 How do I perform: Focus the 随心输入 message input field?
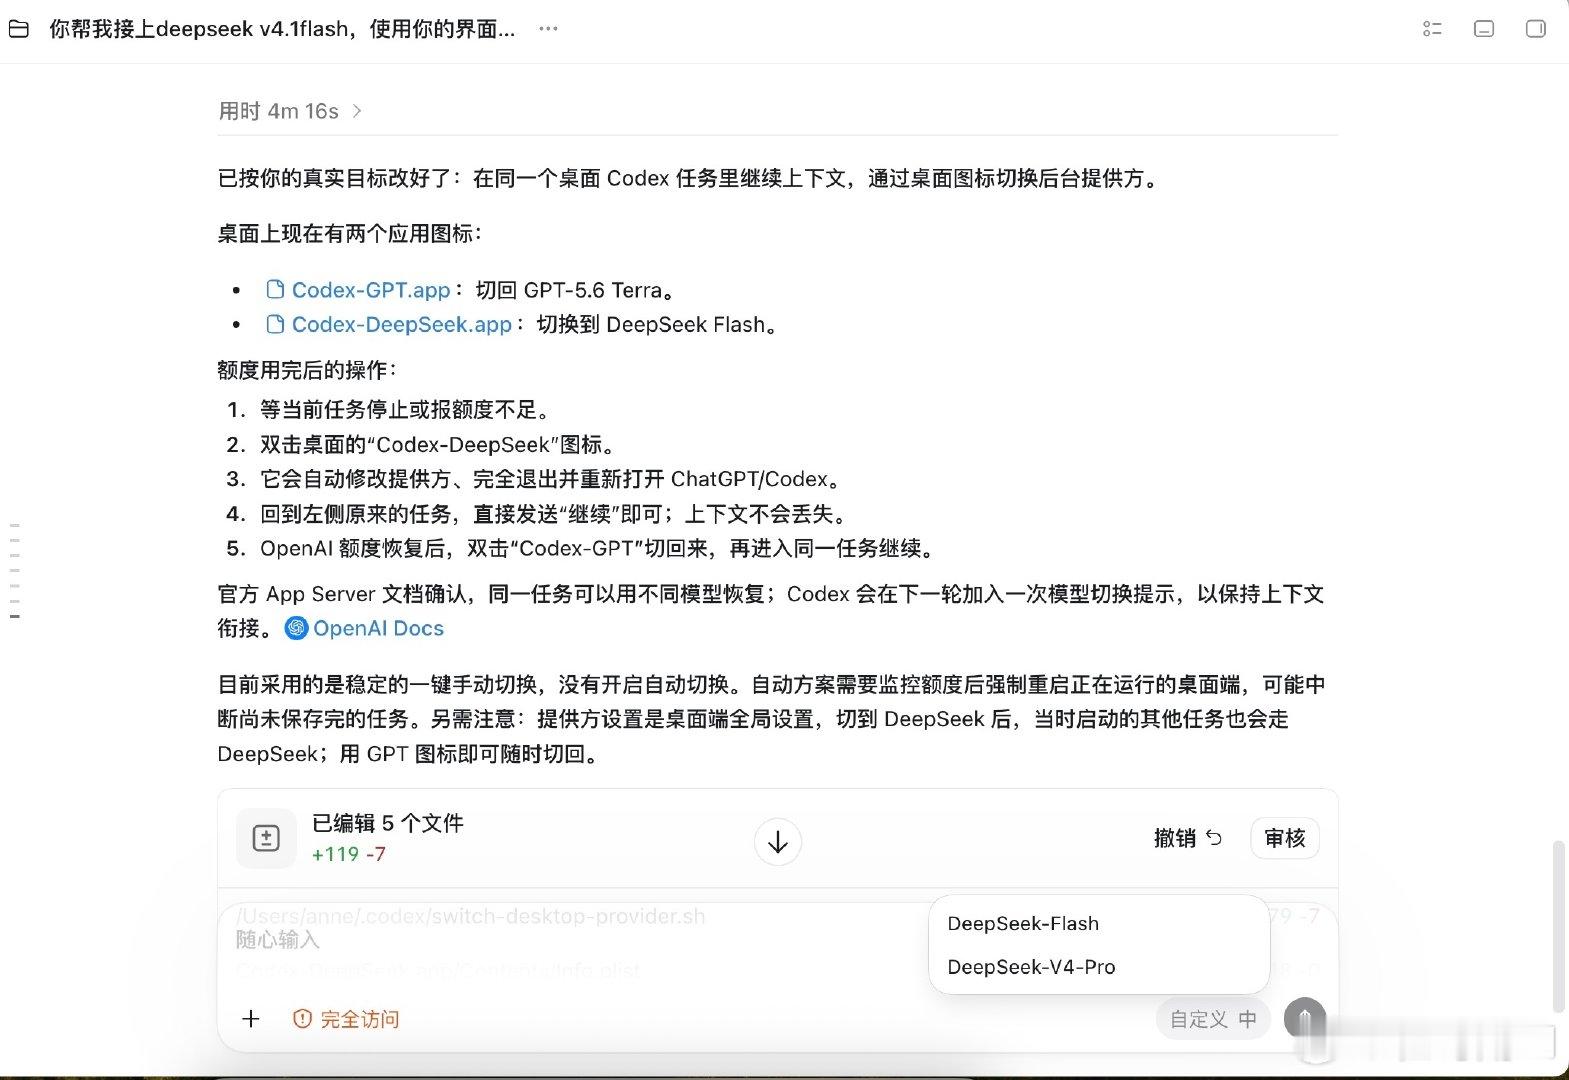tap(580, 940)
